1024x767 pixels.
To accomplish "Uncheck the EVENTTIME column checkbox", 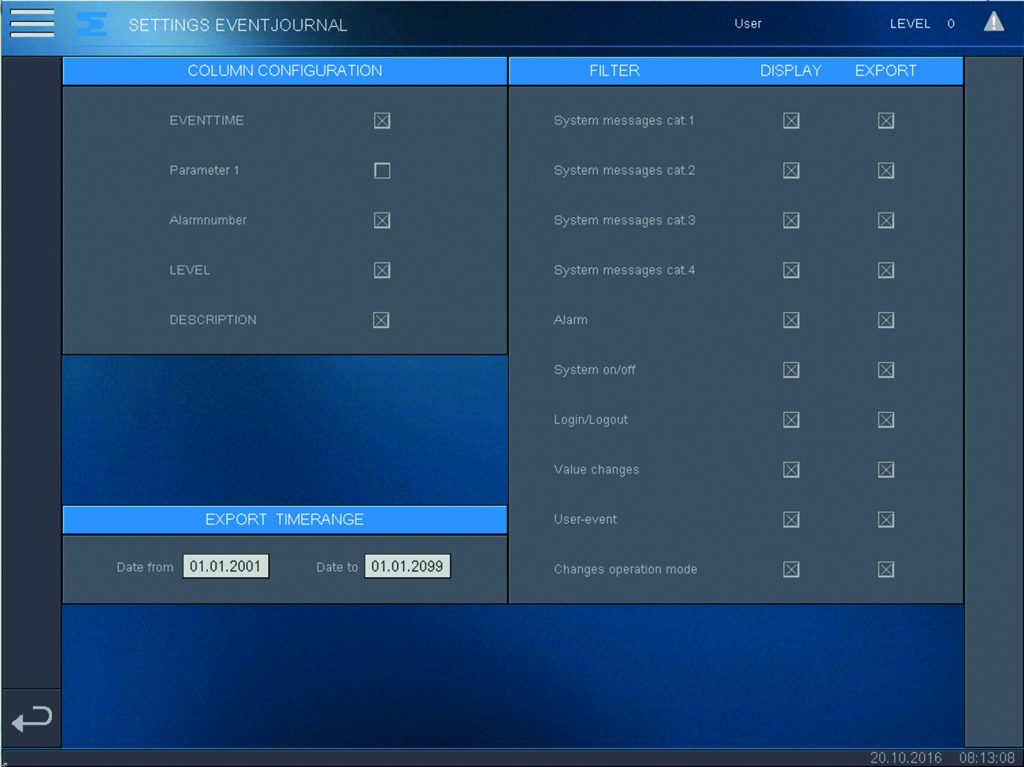I will 382,121.
